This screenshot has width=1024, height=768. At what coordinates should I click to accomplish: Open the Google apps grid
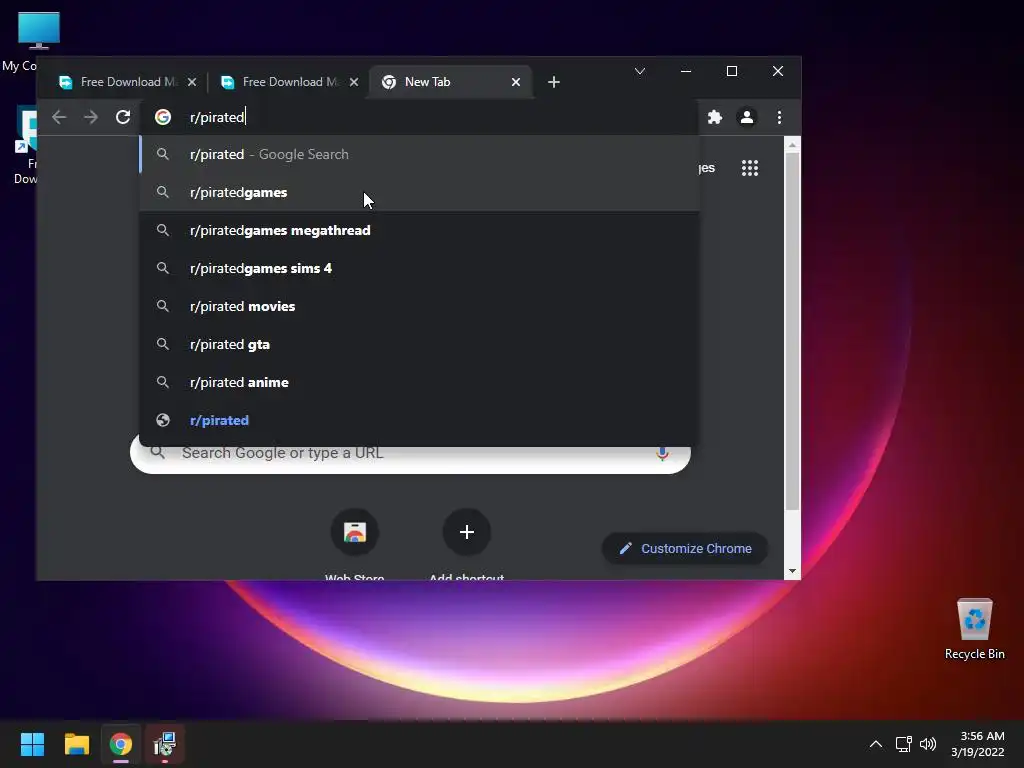tap(750, 168)
